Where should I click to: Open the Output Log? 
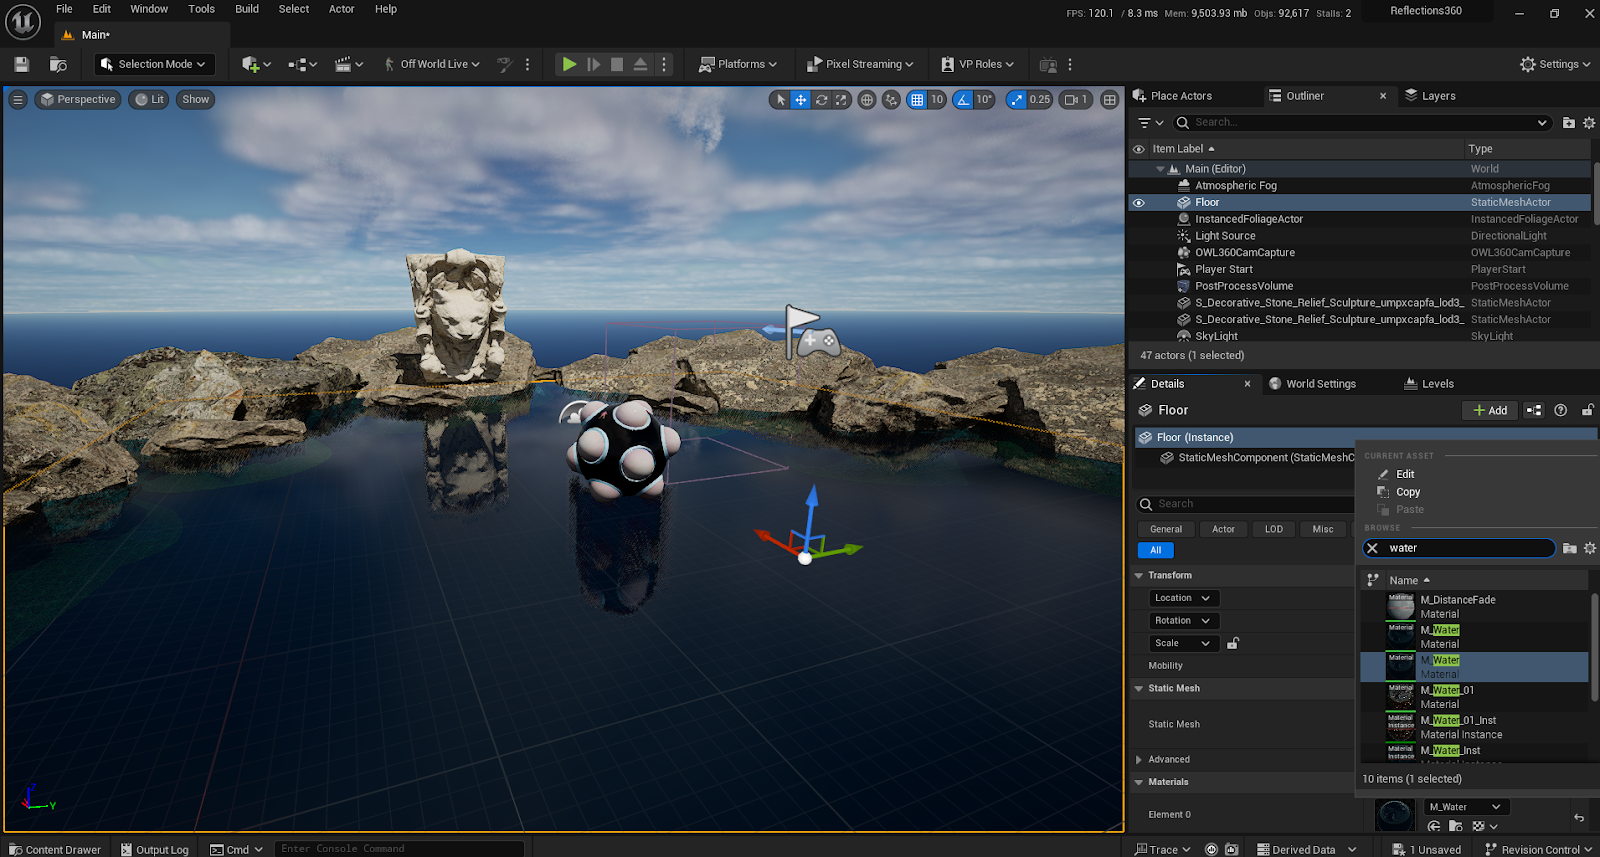(x=154, y=849)
